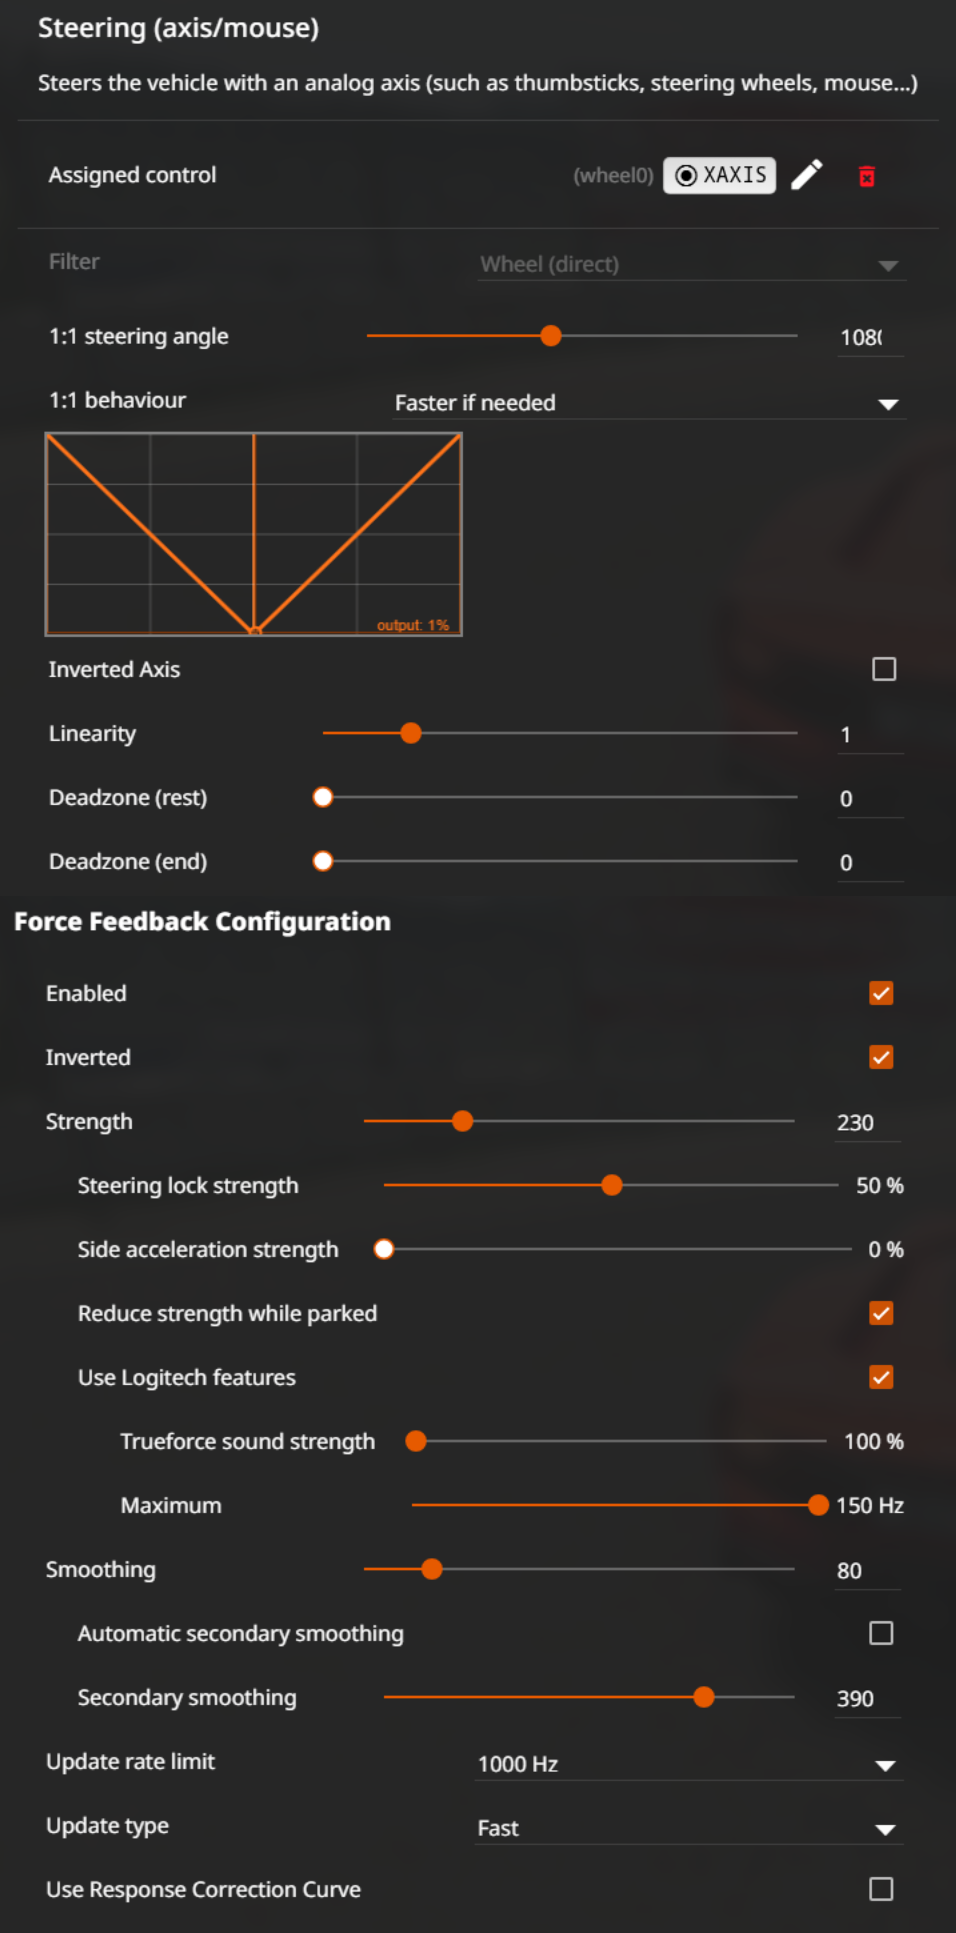Uncheck the Force Feedback Inverted option

881,1057
